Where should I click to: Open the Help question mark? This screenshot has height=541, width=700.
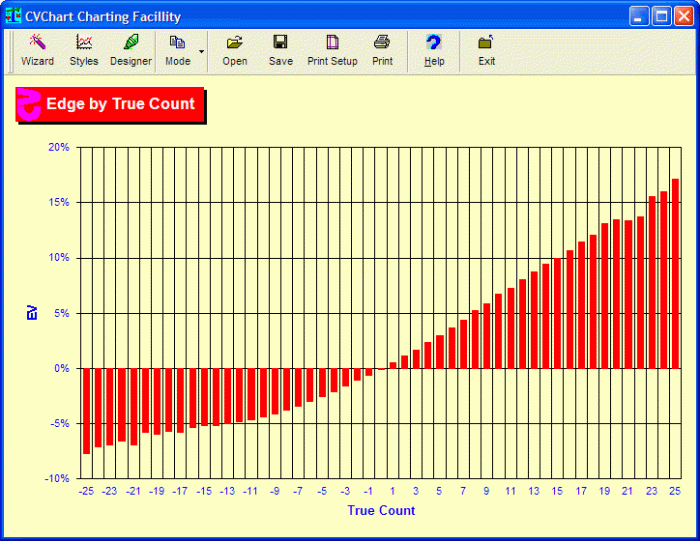point(434,49)
